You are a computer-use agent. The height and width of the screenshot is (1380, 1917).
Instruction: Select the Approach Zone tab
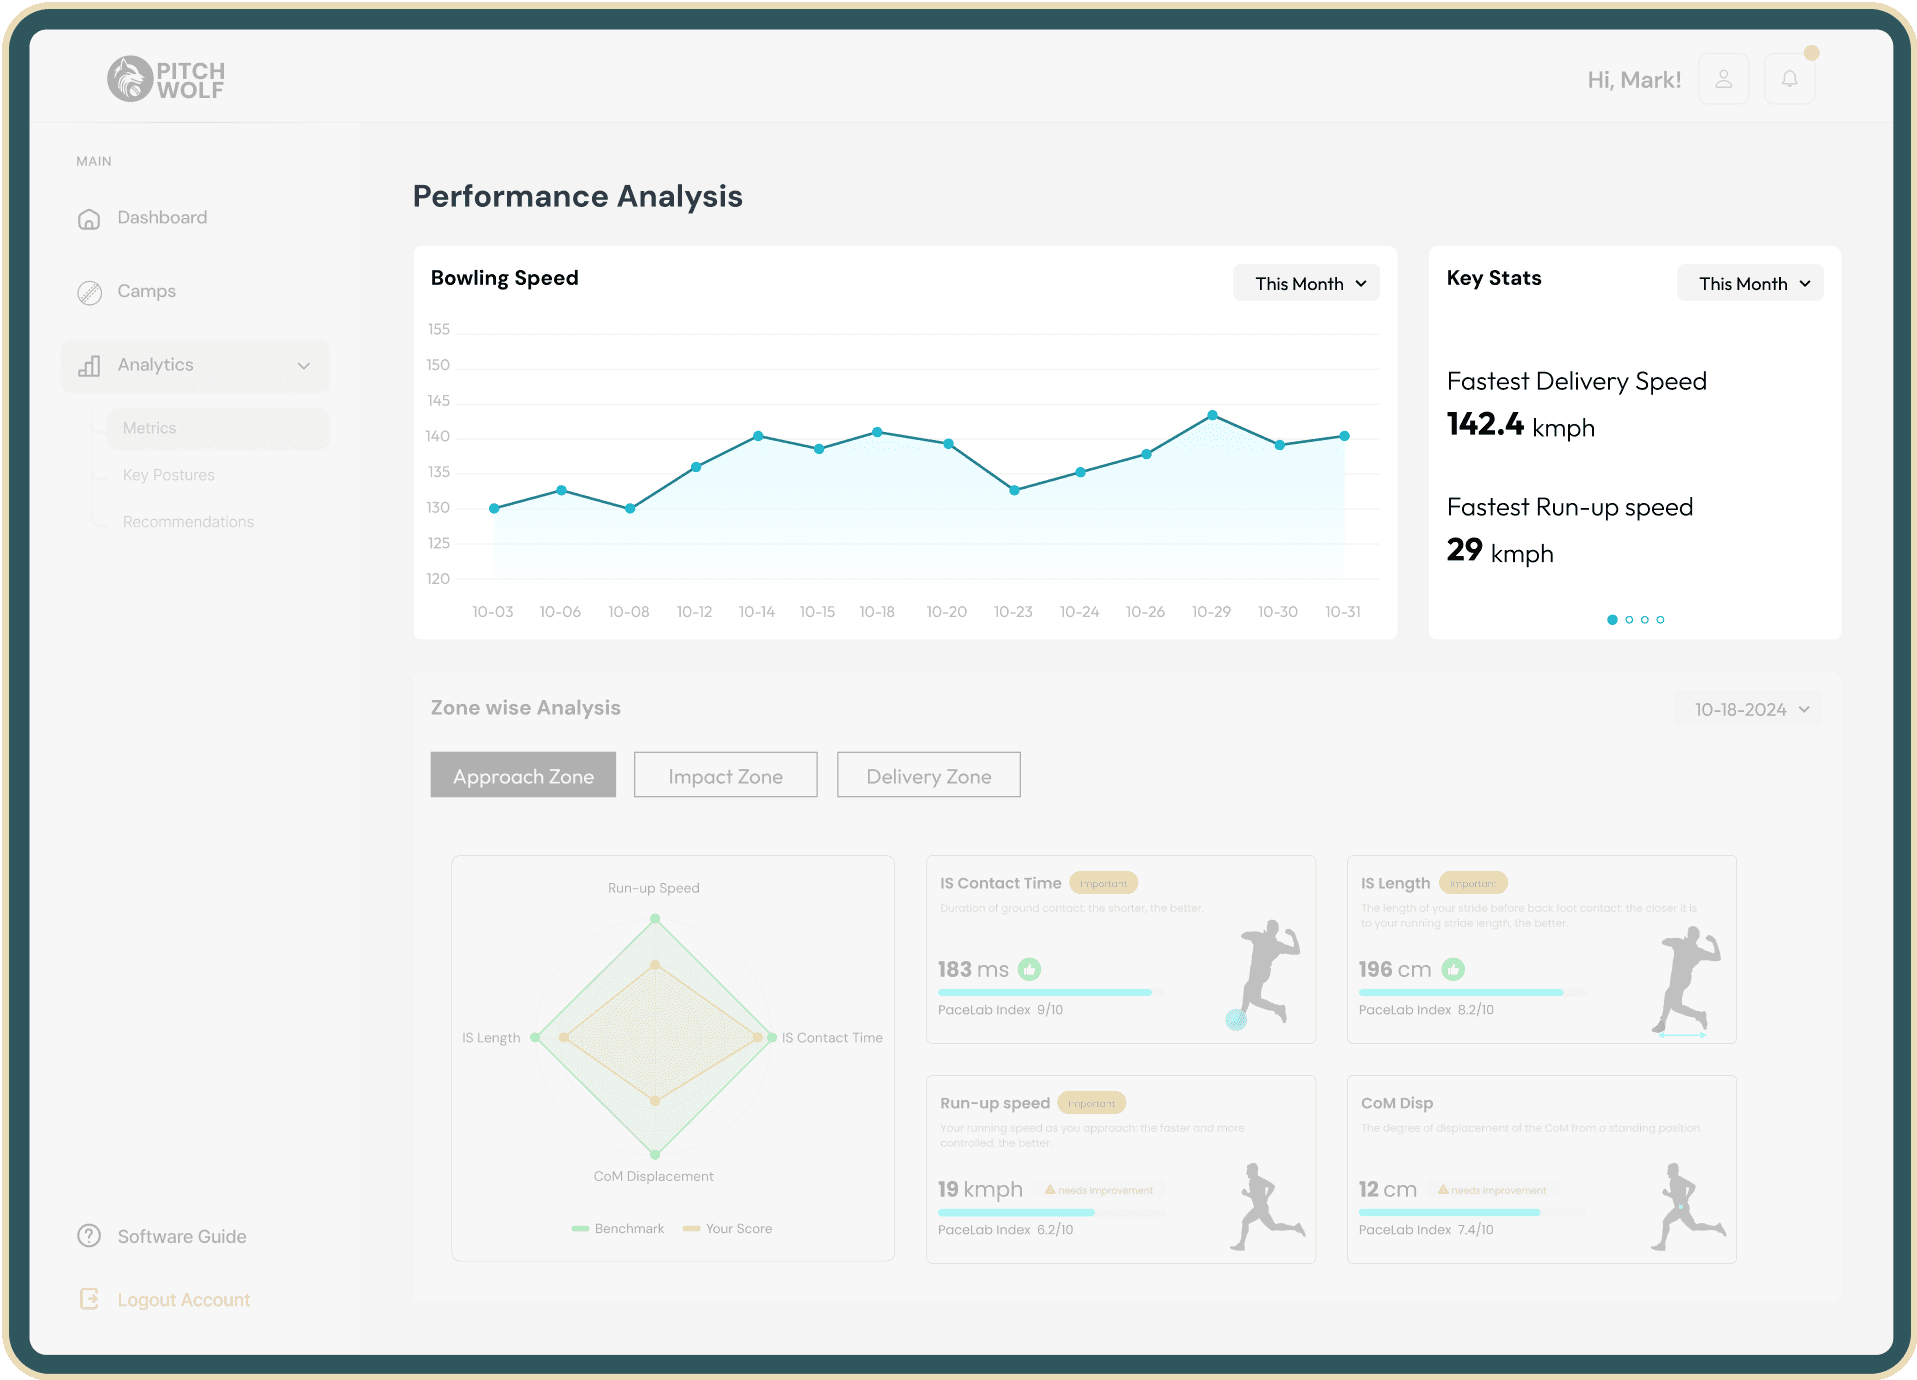[x=523, y=775]
